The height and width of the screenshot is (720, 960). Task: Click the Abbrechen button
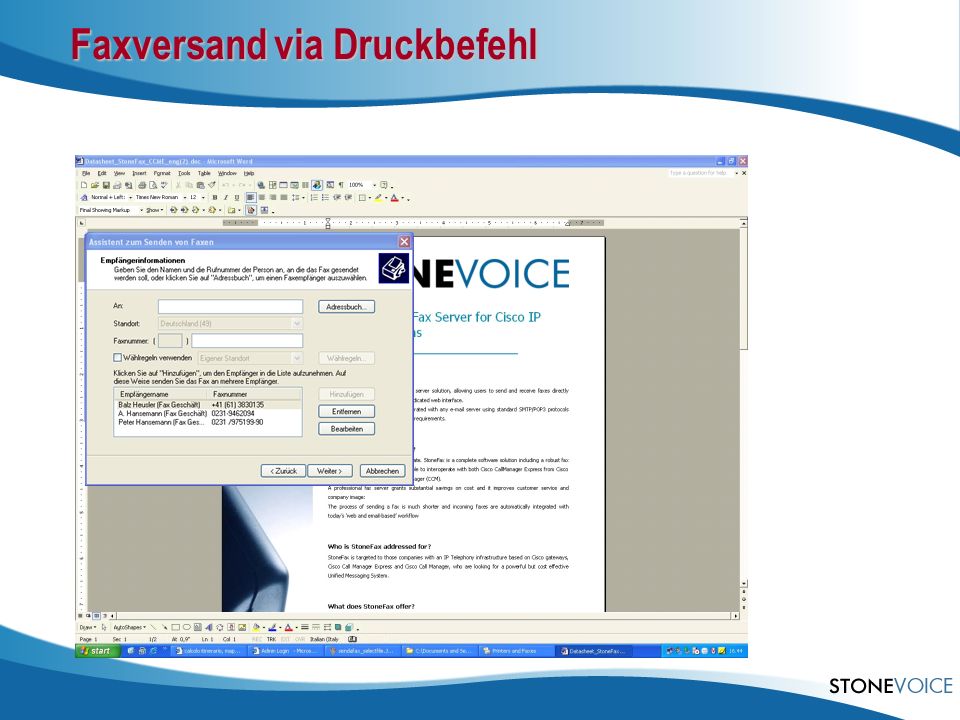tap(382, 471)
